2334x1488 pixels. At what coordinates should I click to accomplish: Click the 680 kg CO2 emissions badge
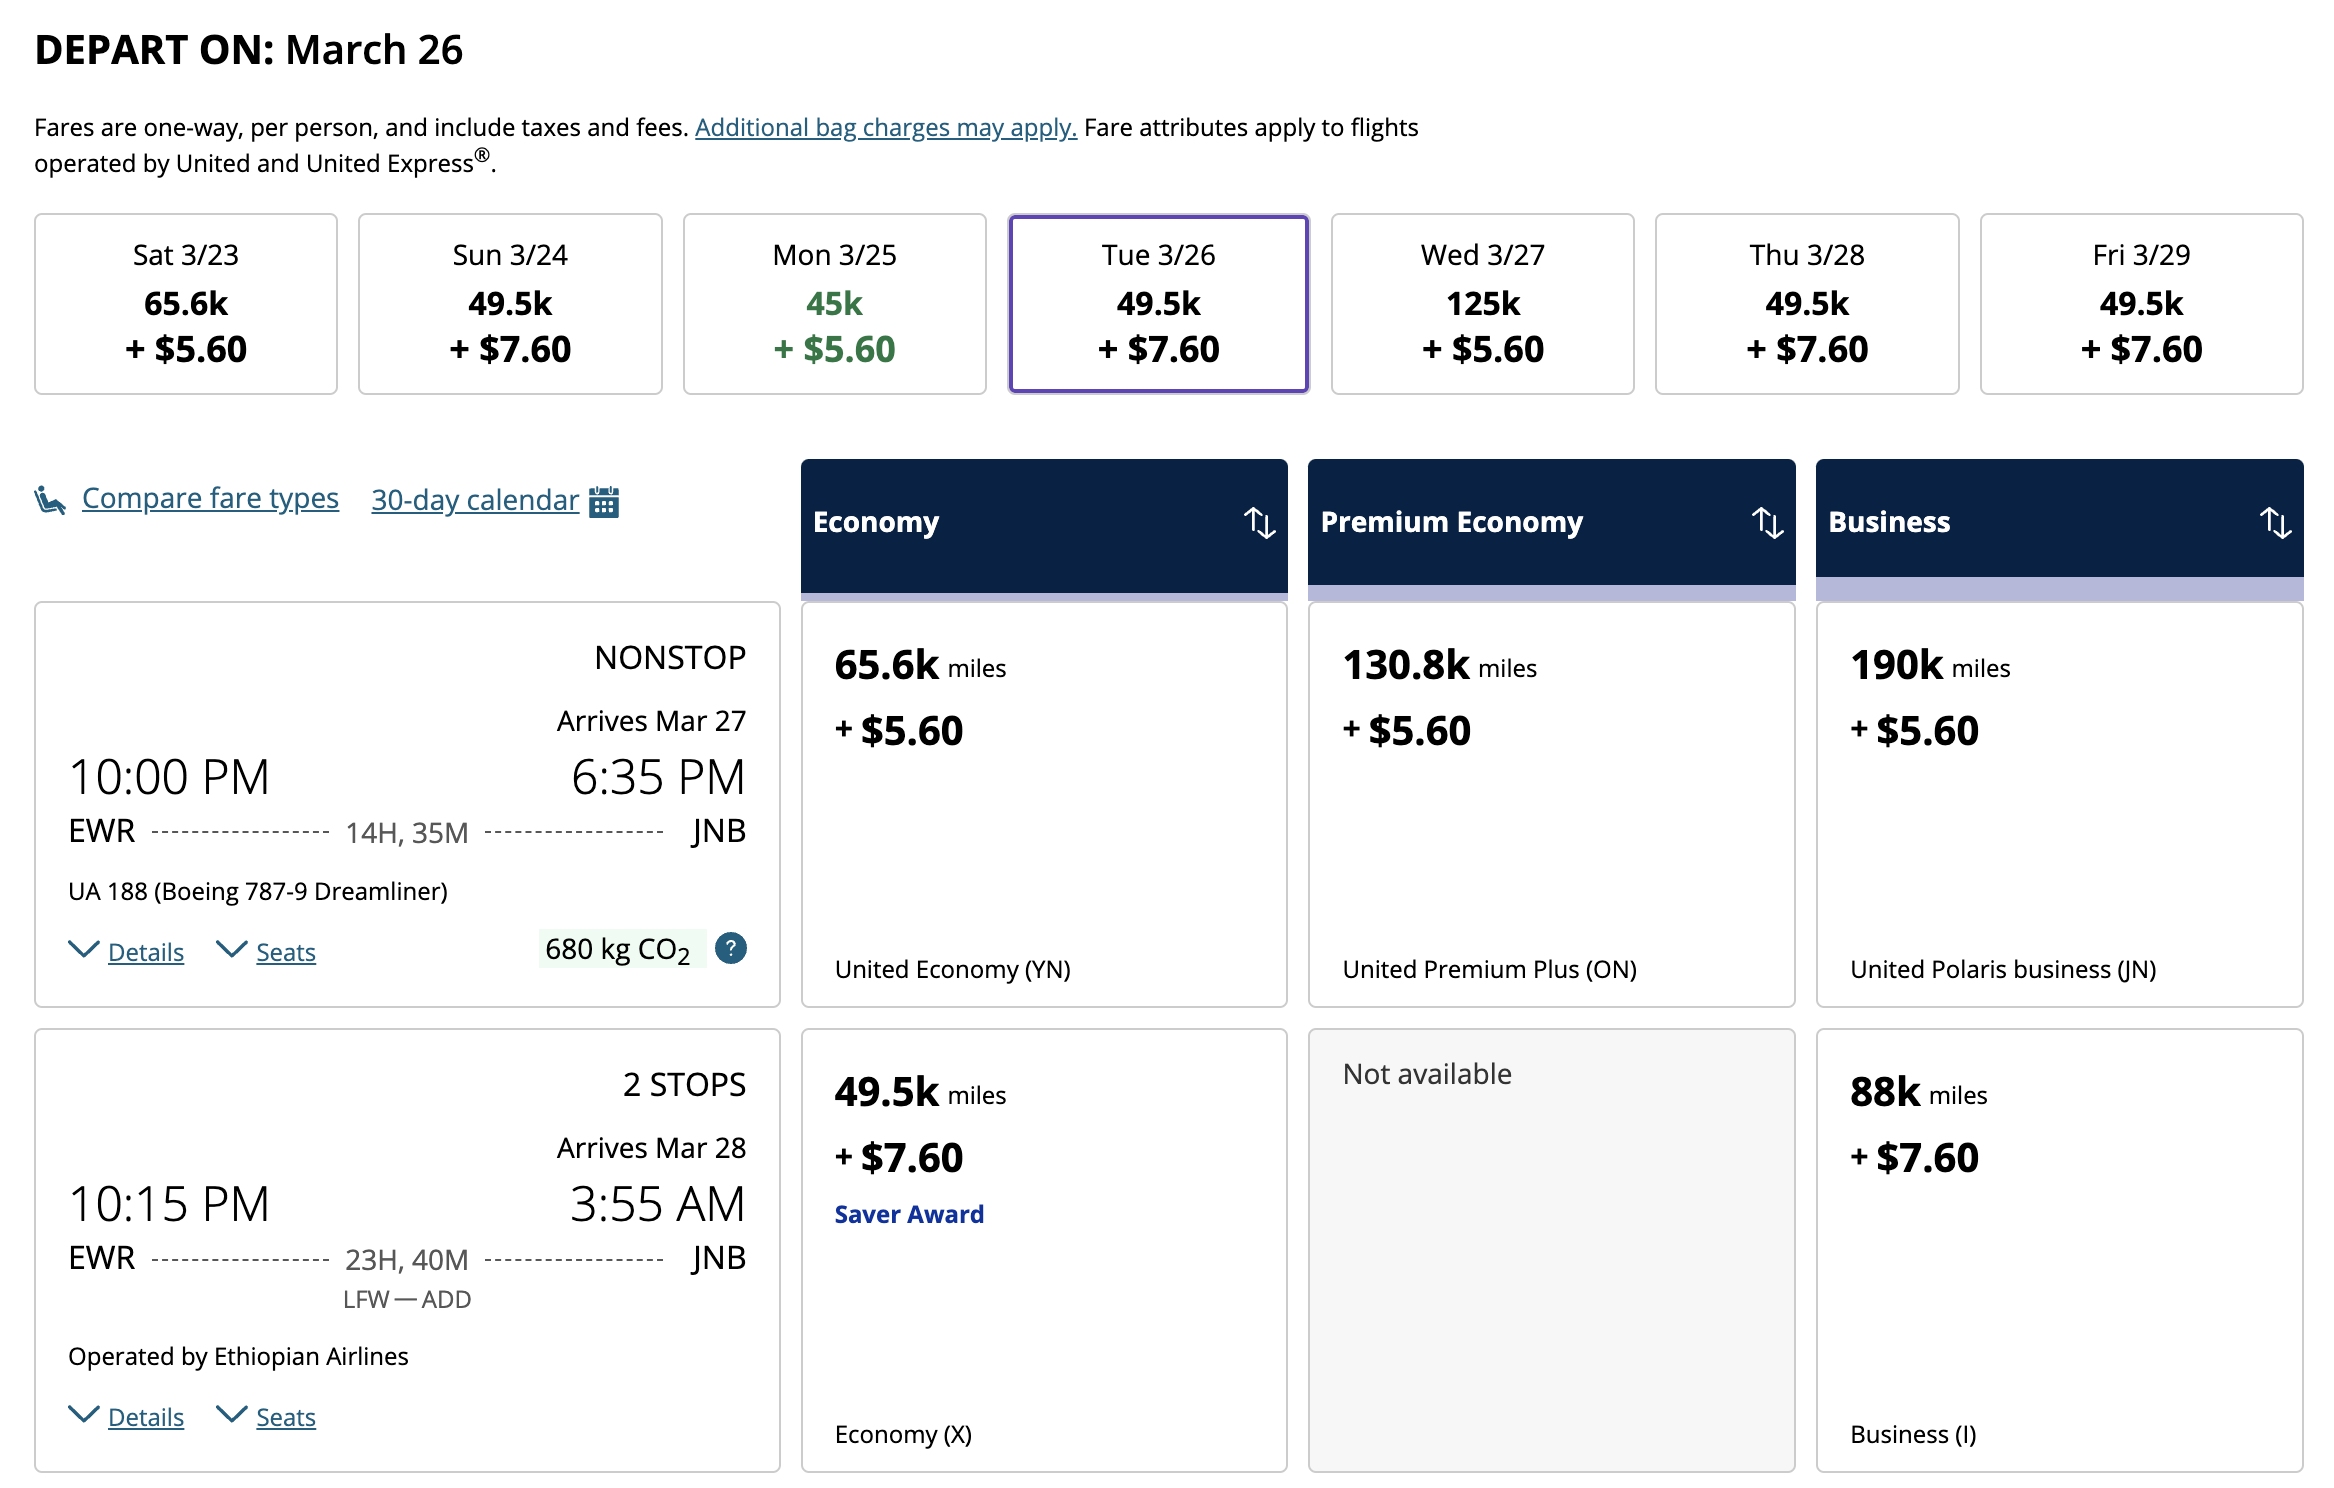(x=621, y=948)
